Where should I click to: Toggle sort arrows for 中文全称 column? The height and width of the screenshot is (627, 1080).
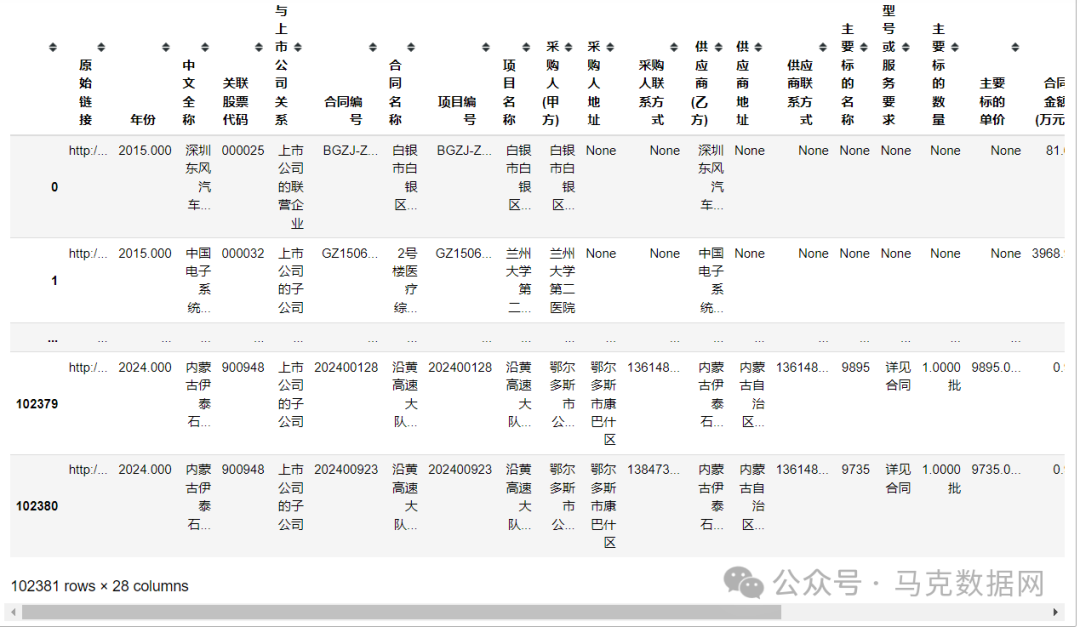click(205, 48)
